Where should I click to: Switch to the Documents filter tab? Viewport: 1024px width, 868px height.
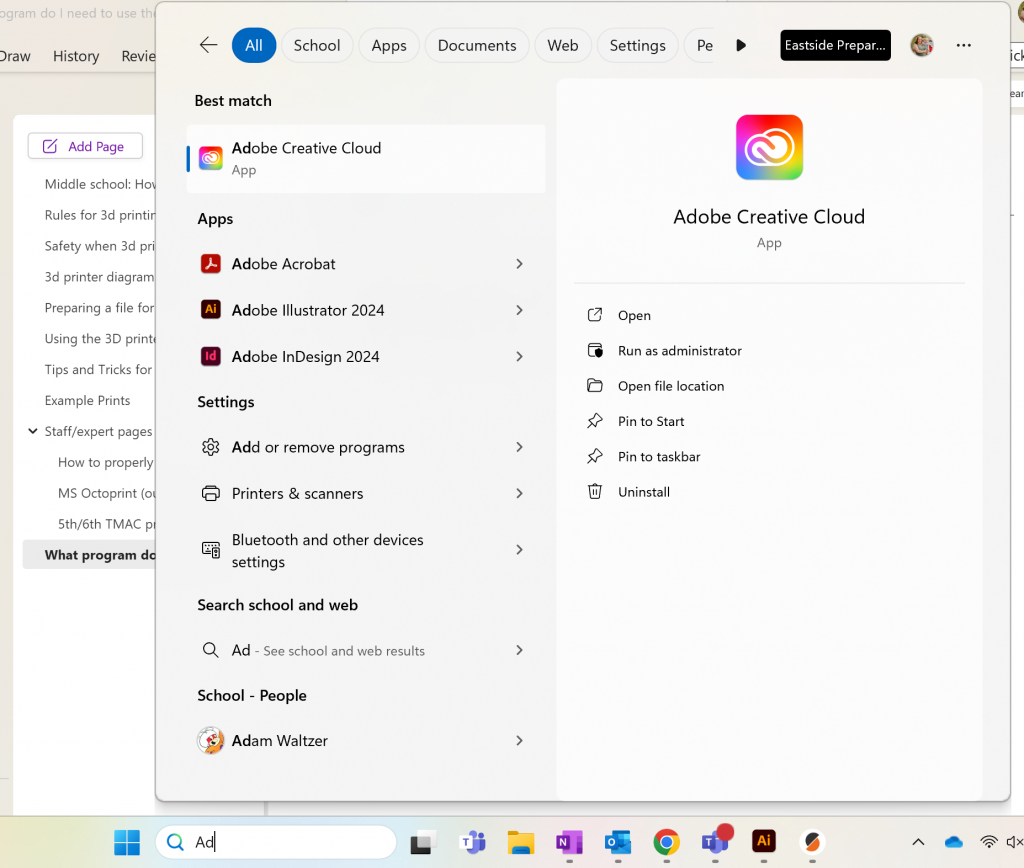pos(477,45)
